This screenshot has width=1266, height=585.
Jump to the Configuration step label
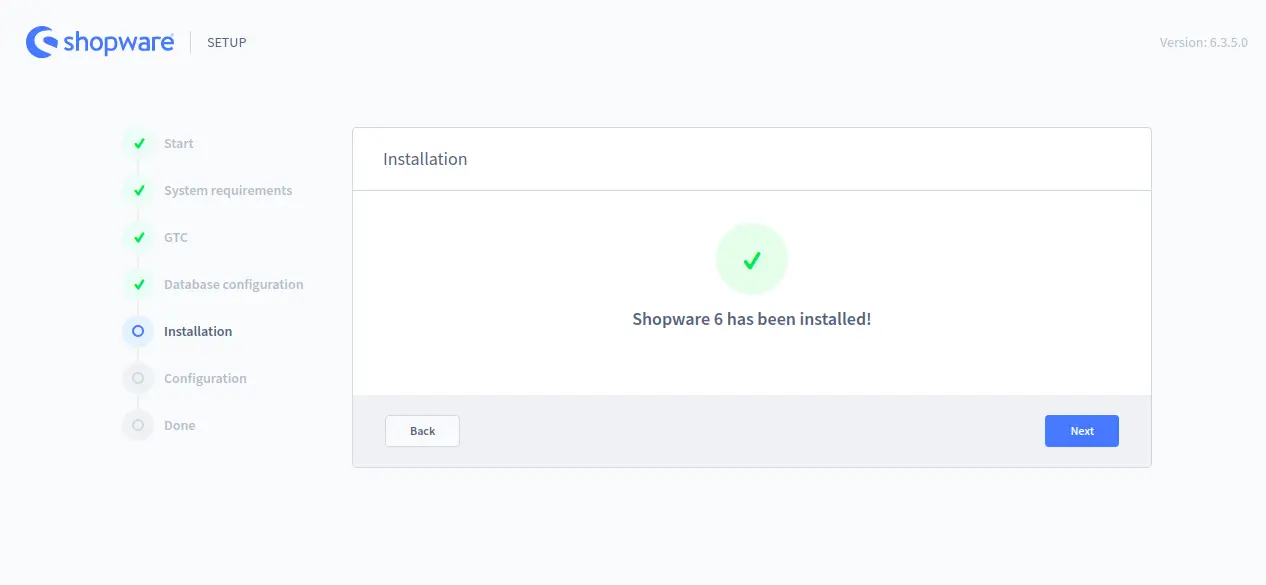[x=205, y=378]
